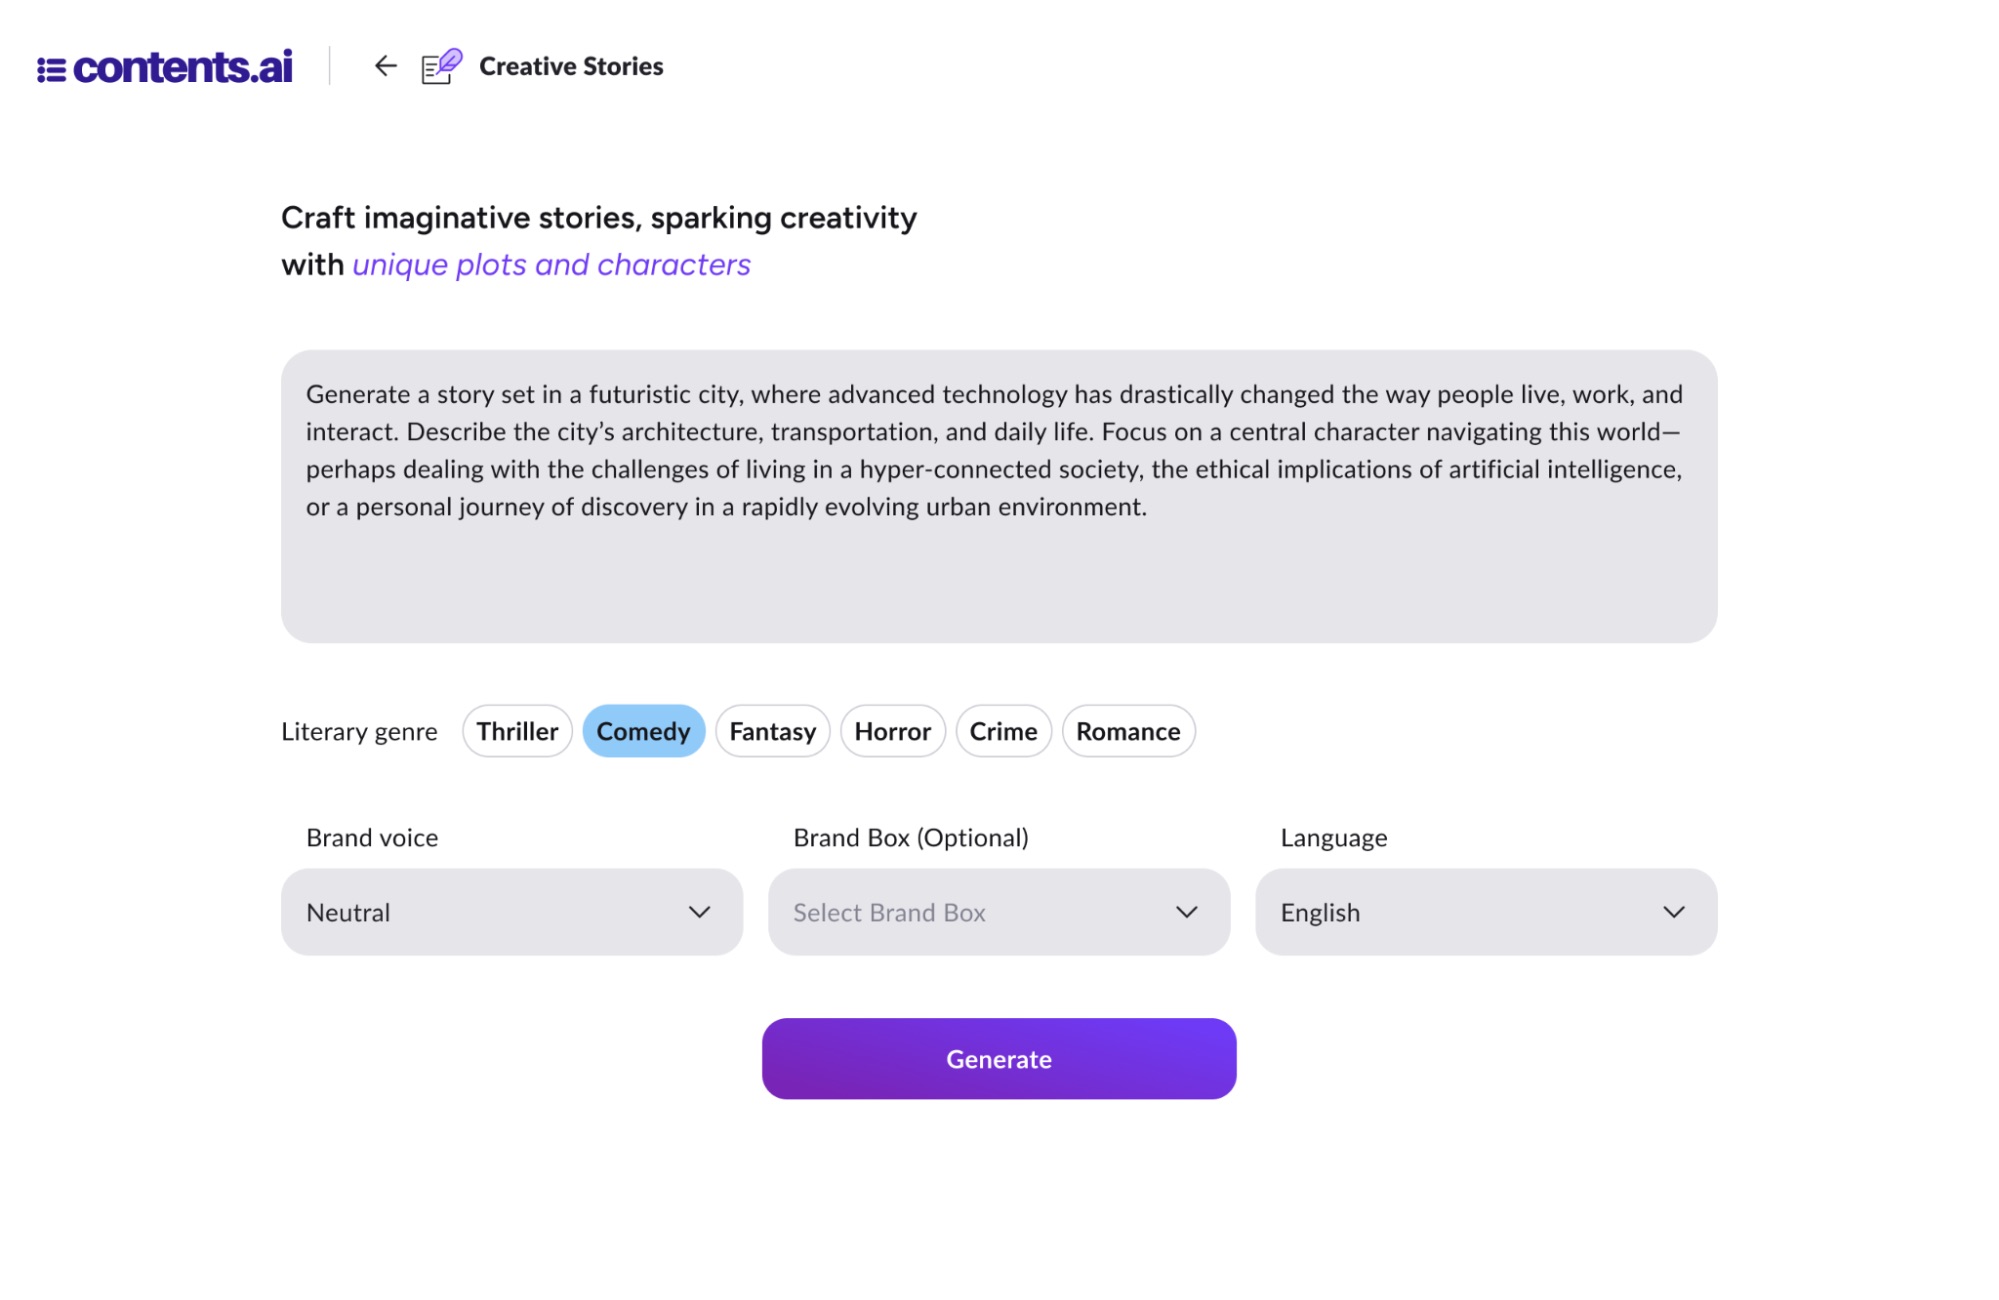This screenshot has width=1999, height=1300.
Task: Open the Select Brand Box dropdown
Action: (x=997, y=911)
